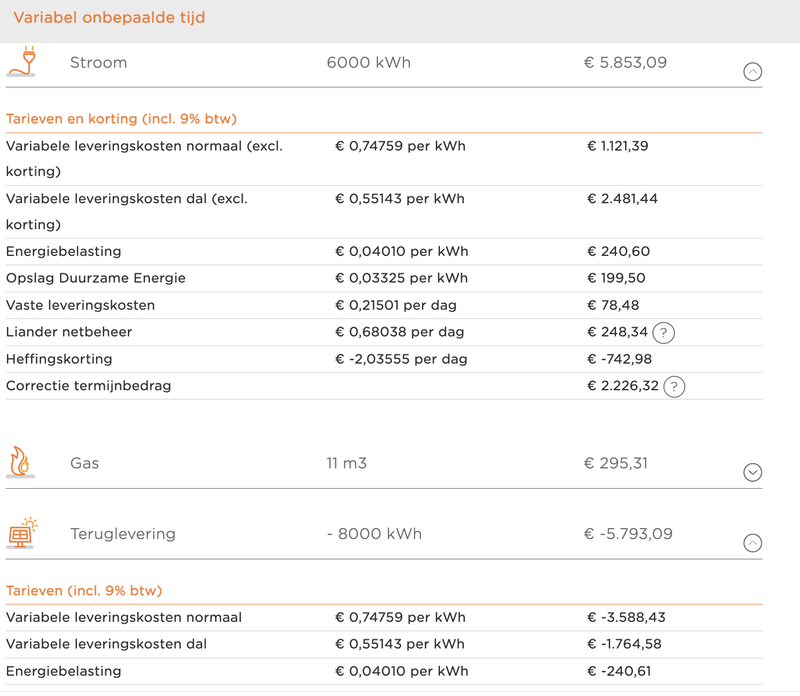
Task: Collapse the Stroom section chevron
Action: tap(753, 72)
